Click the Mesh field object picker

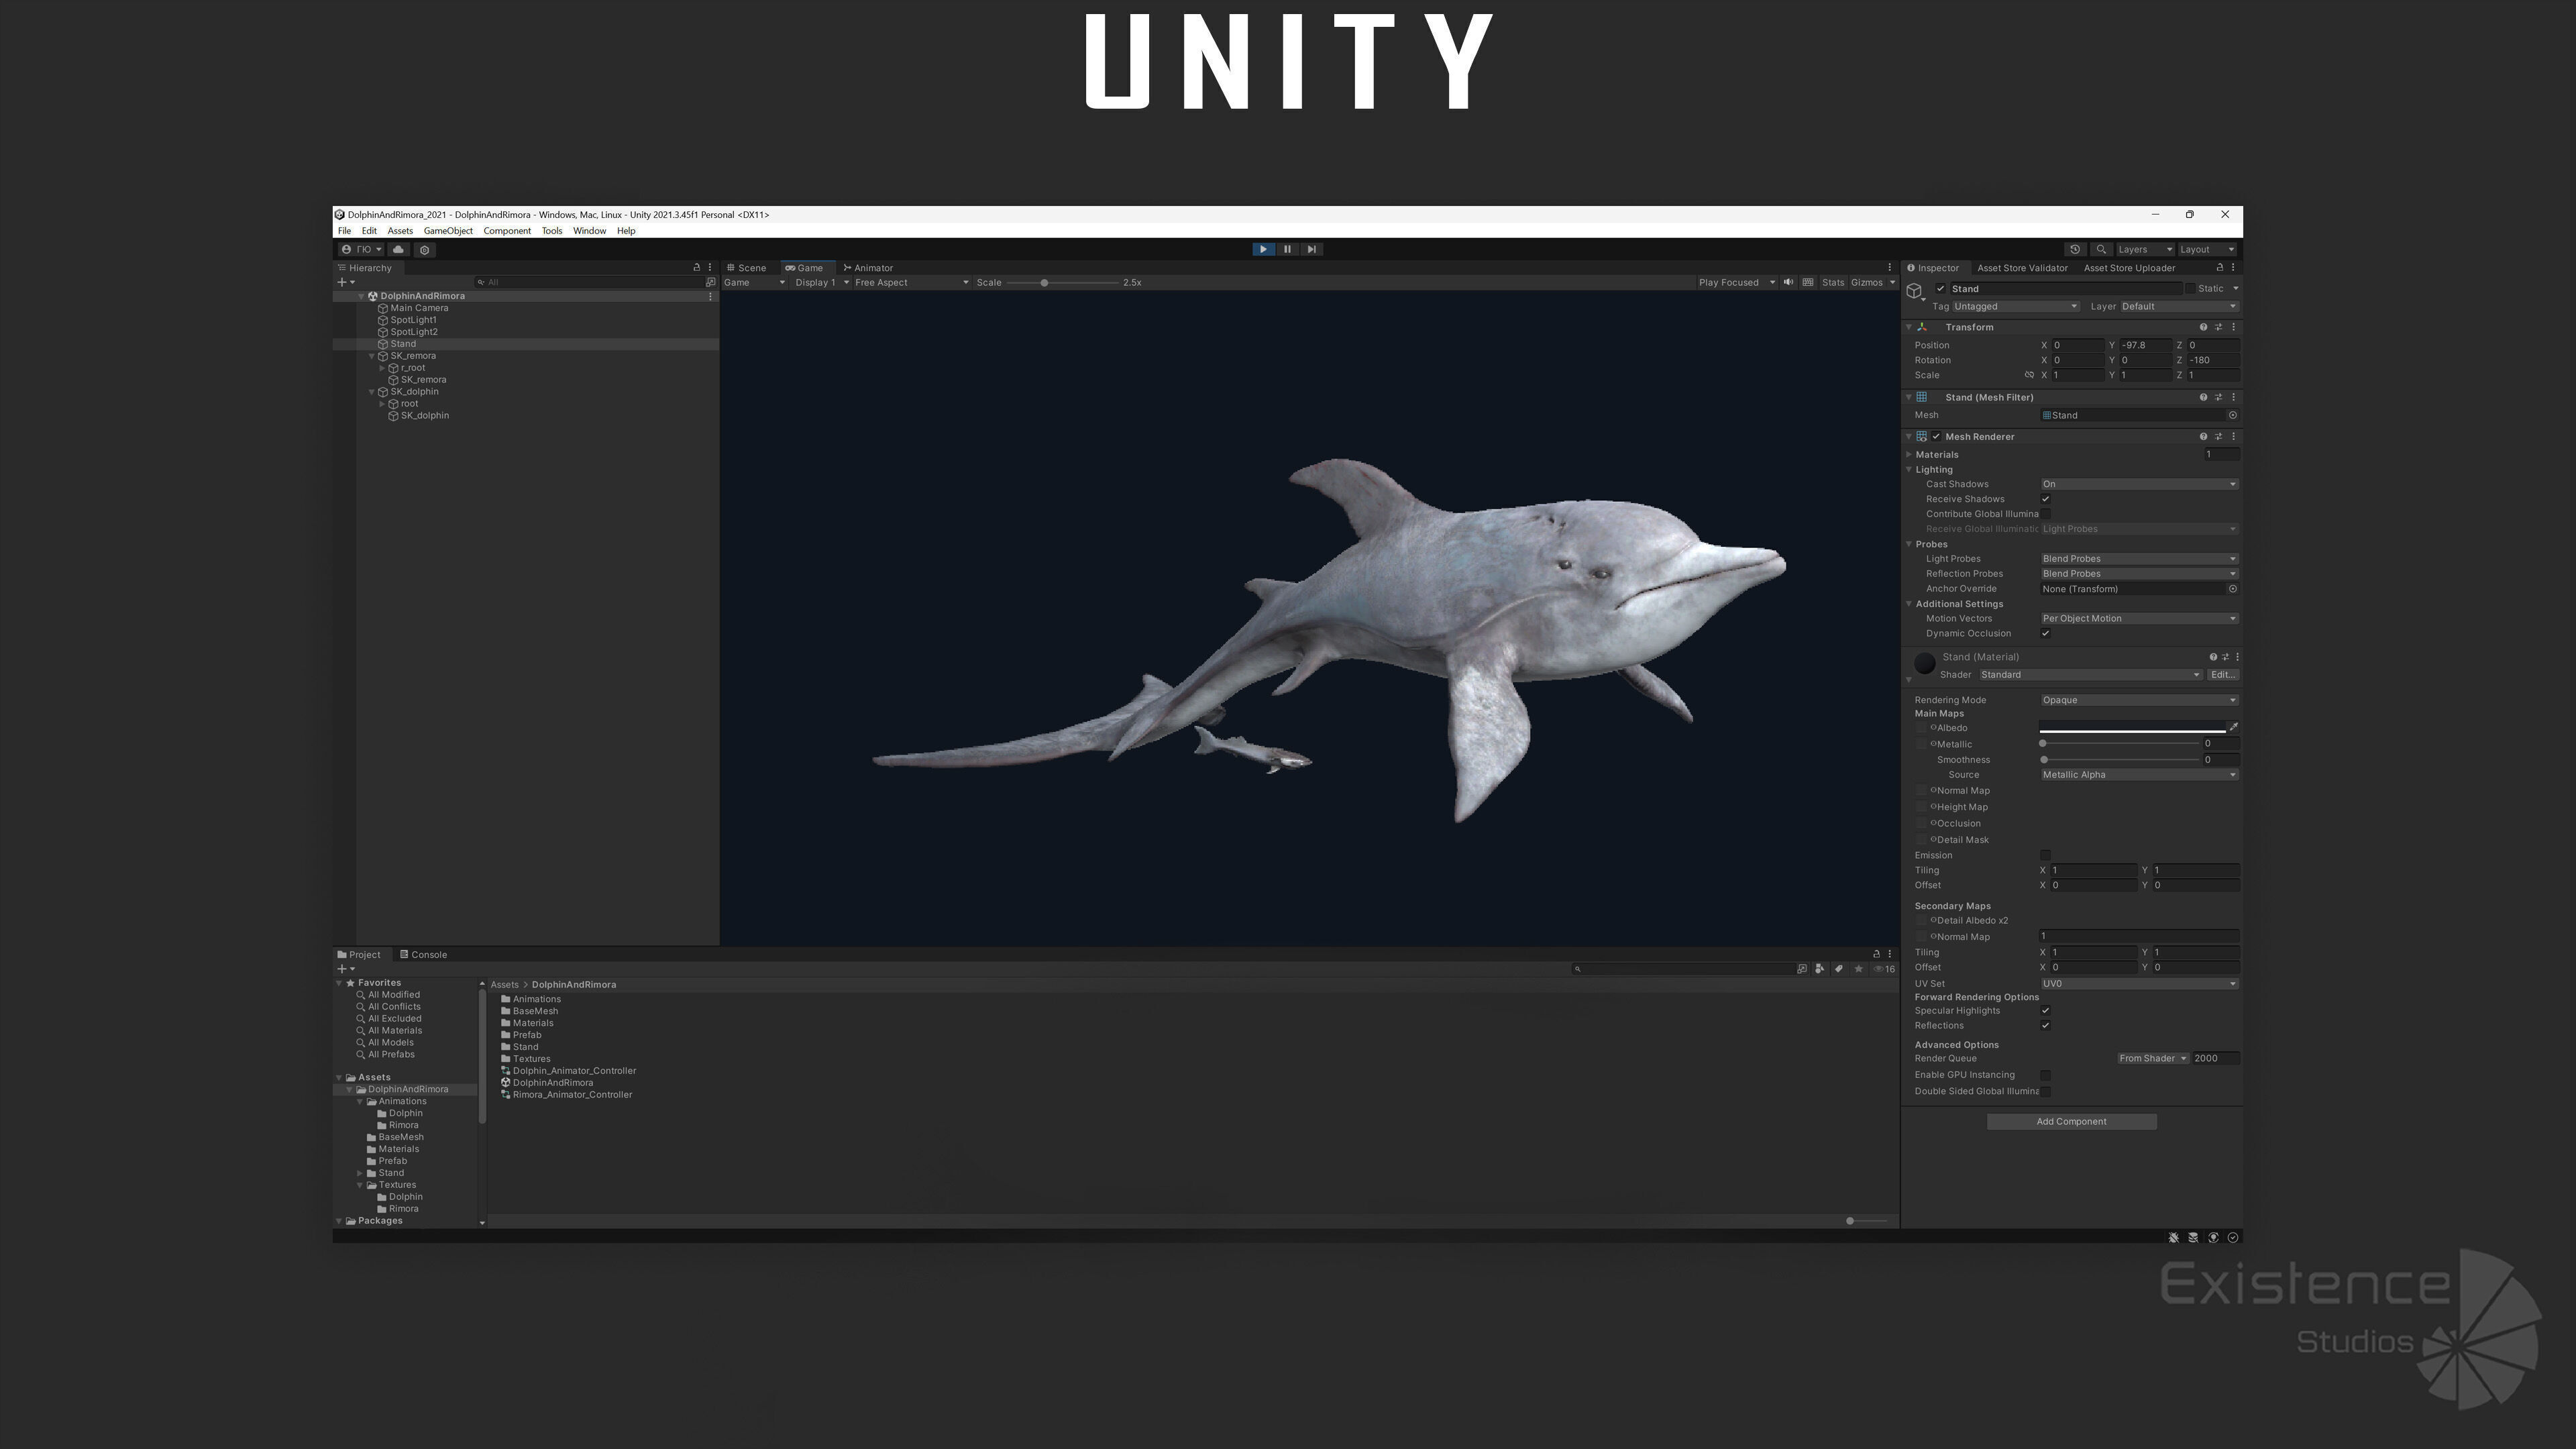click(x=2233, y=415)
